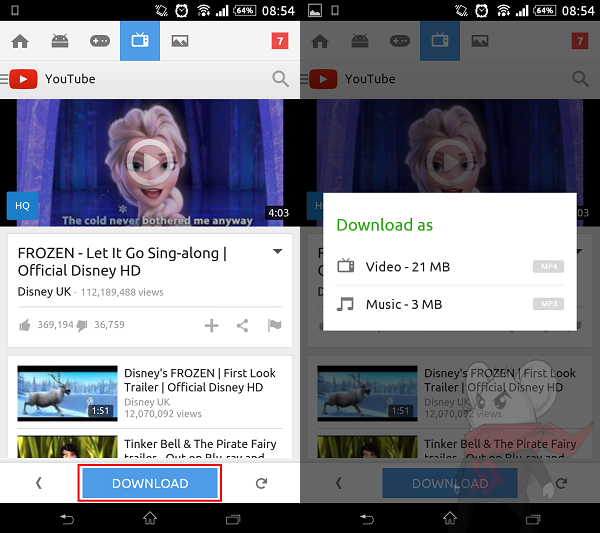Screen dimensions: 600x533
Task: Tap battery 64% indicator in left status bar
Action: (245, 10)
